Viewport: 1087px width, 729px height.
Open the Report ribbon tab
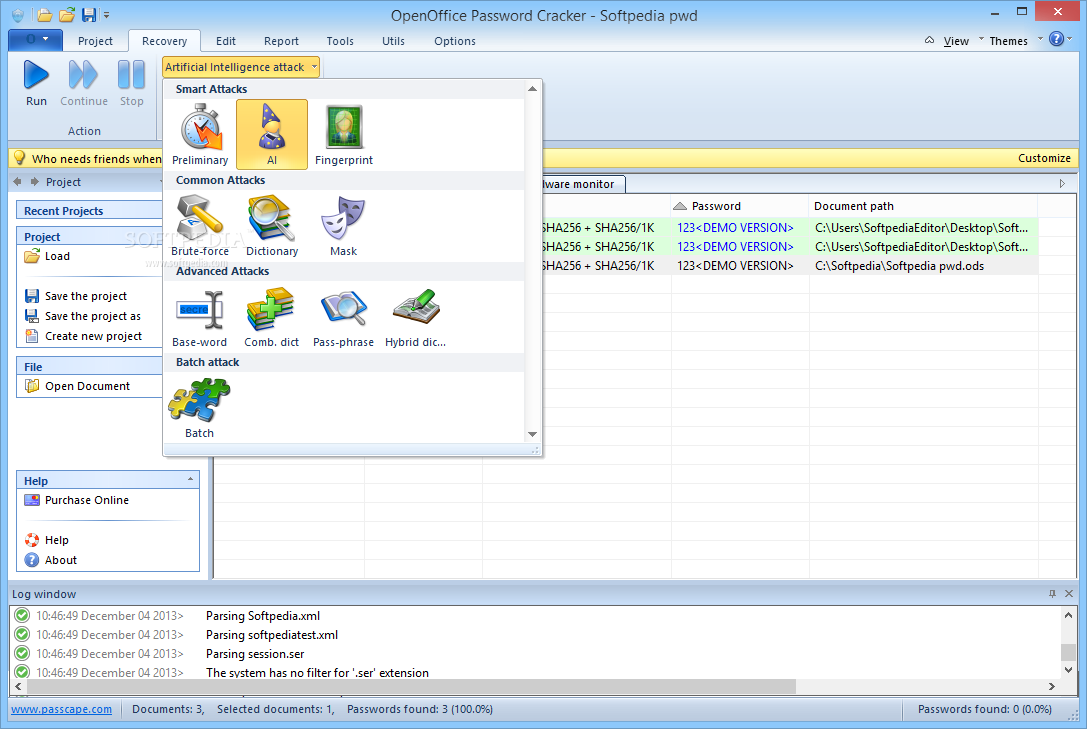[281, 41]
